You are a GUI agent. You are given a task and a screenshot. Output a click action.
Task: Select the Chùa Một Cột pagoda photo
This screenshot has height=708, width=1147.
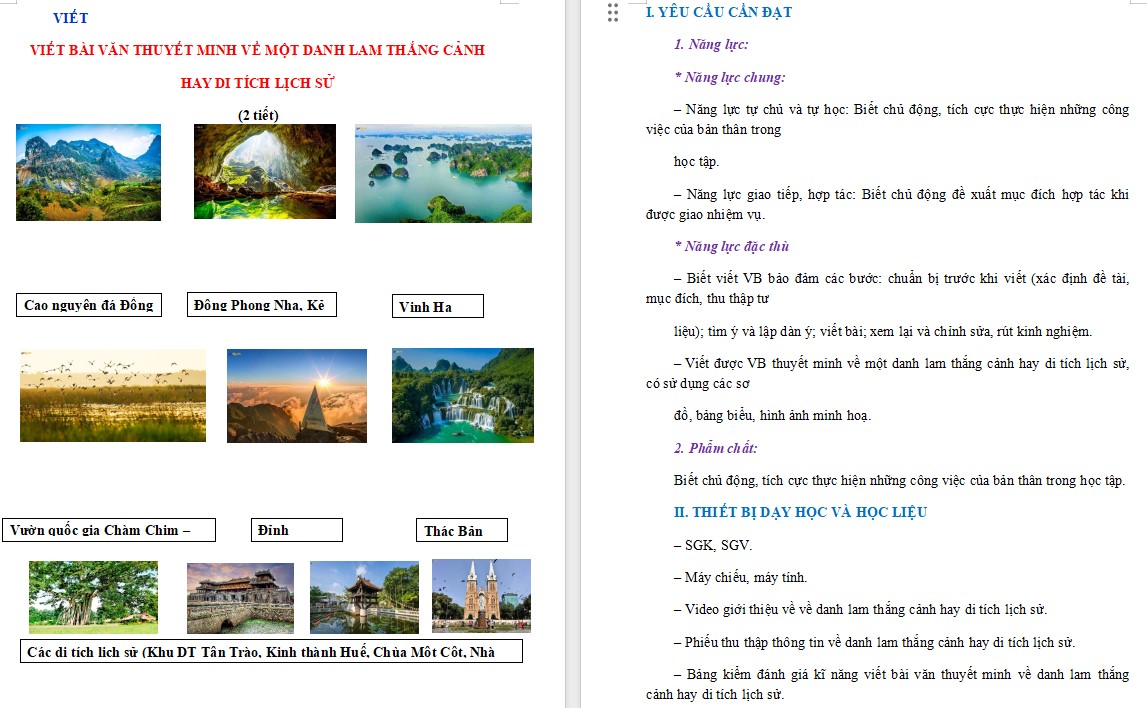tap(364, 597)
